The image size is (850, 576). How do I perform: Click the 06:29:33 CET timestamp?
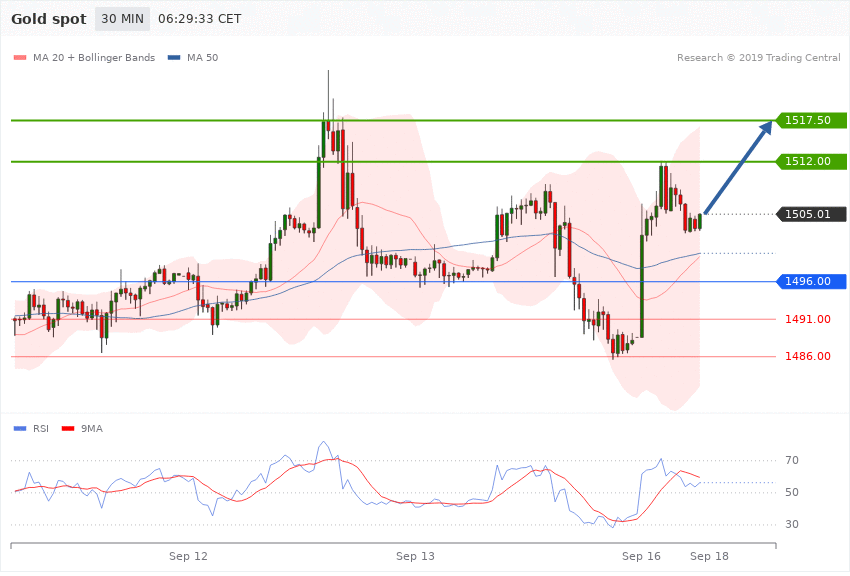click(x=199, y=19)
